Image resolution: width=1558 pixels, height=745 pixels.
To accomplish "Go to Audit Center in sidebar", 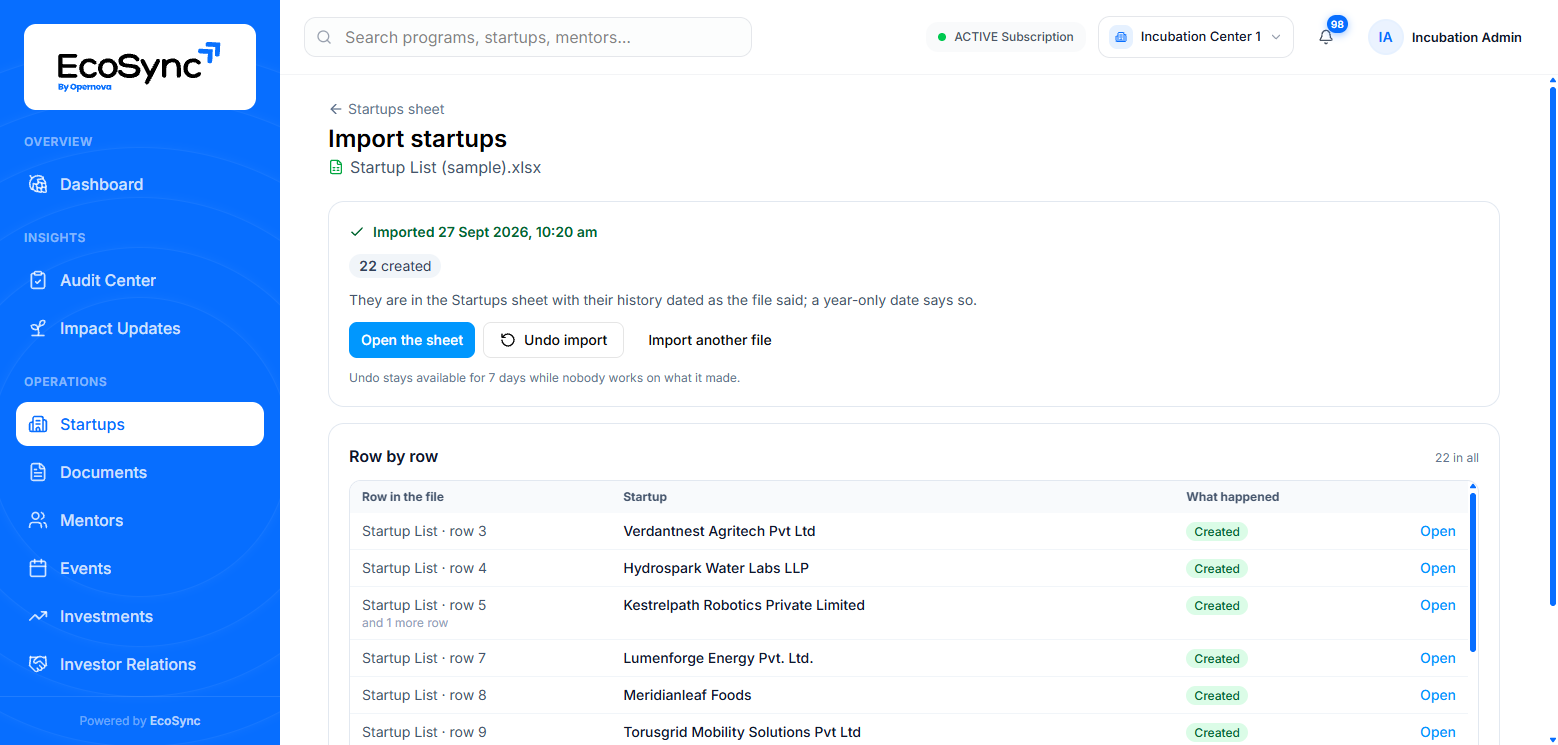I will click(x=140, y=280).
